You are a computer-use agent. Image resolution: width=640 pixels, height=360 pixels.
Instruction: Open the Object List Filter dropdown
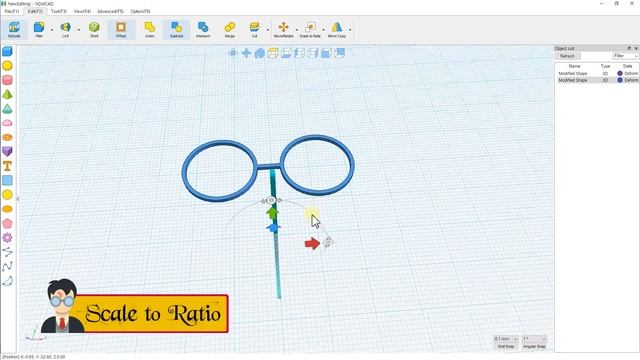click(625, 56)
